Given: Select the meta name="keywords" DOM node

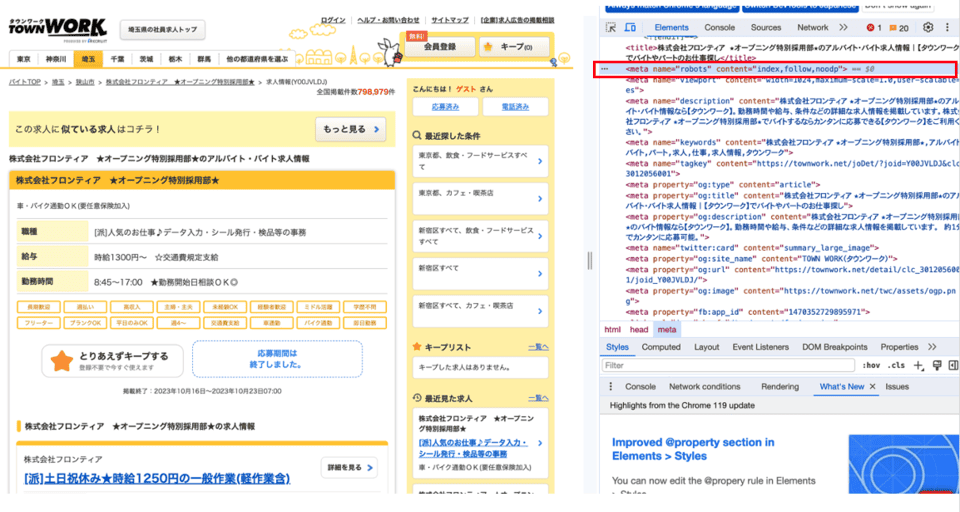Looking at the screenshot, I should point(792,147).
